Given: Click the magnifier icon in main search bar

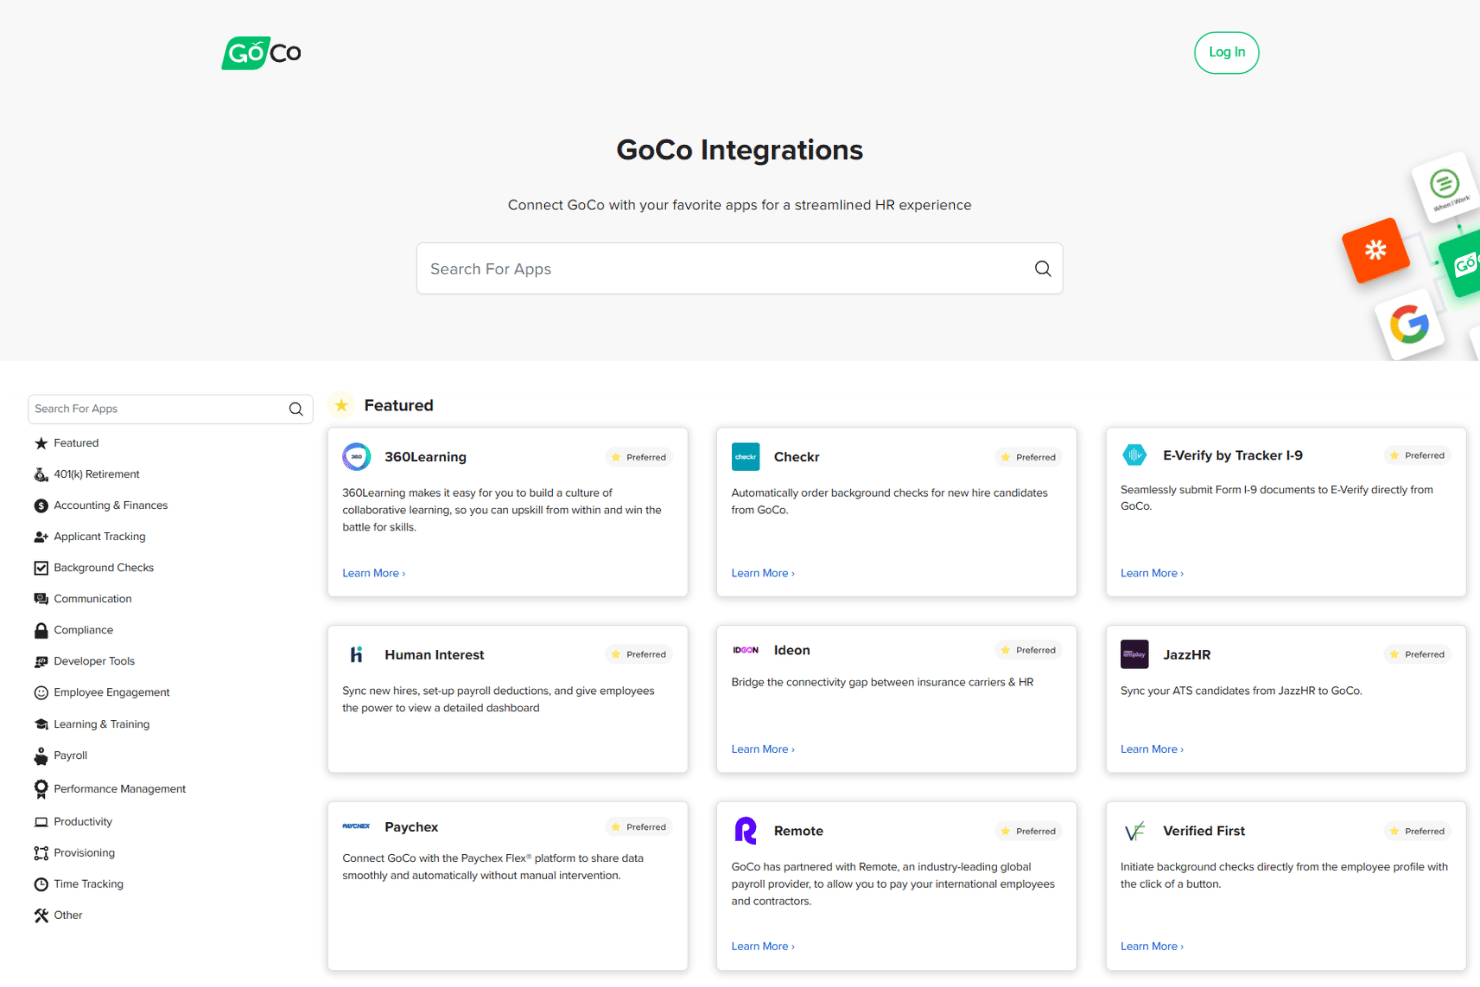Looking at the screenshot, I should (x=1042, y=269).
